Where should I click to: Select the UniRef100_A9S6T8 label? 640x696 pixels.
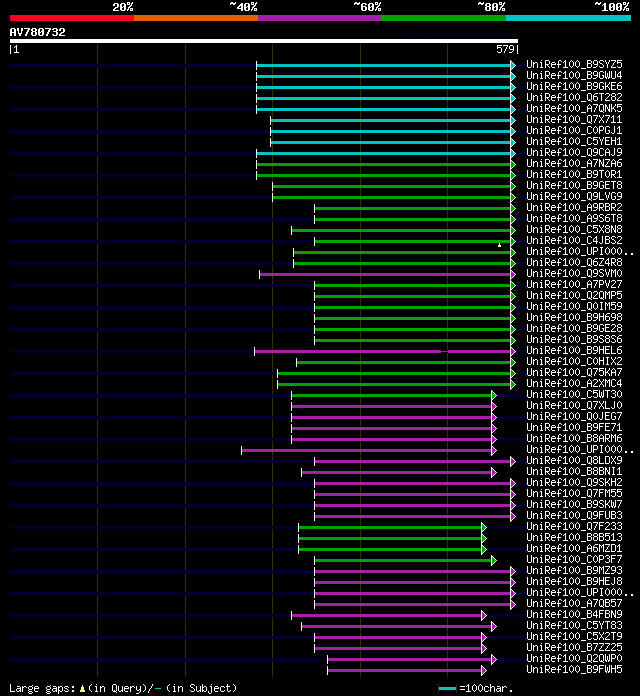click(574, 218)
